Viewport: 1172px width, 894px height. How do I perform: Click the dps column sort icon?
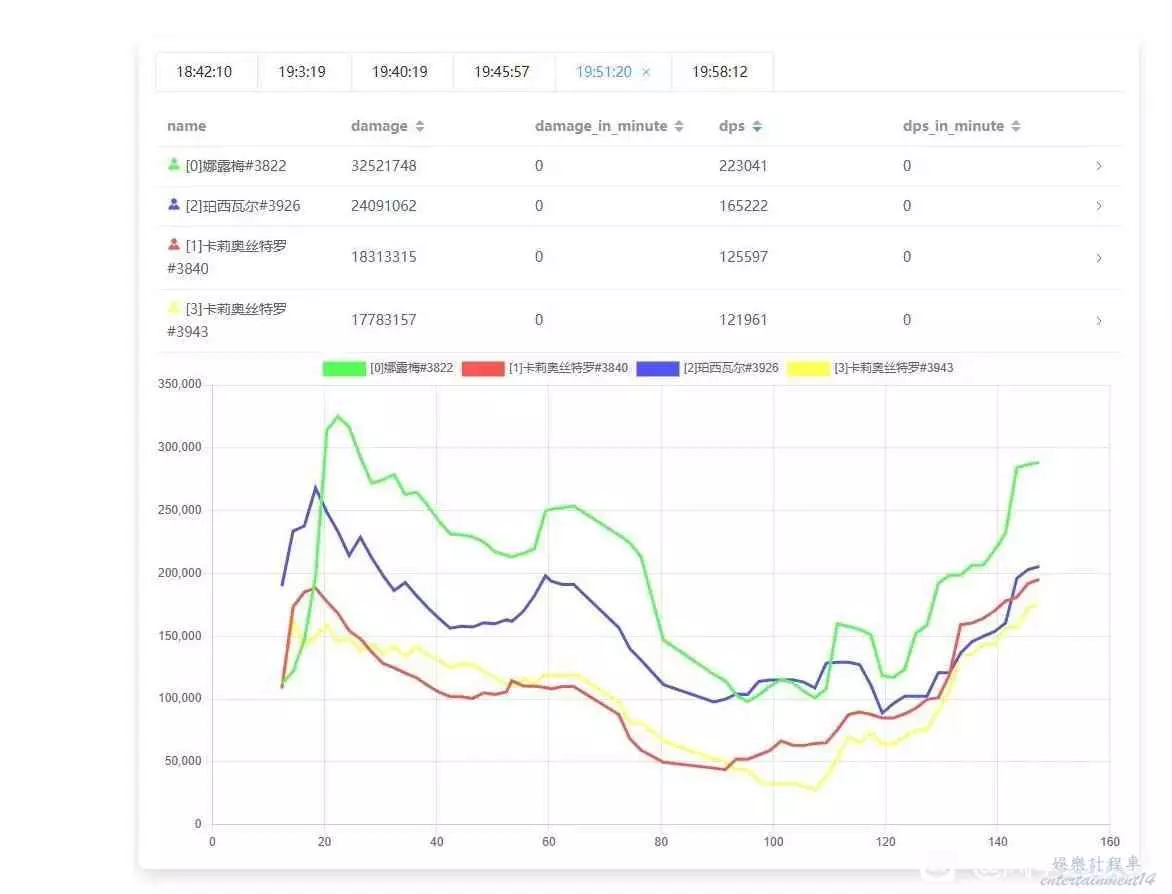757,127
